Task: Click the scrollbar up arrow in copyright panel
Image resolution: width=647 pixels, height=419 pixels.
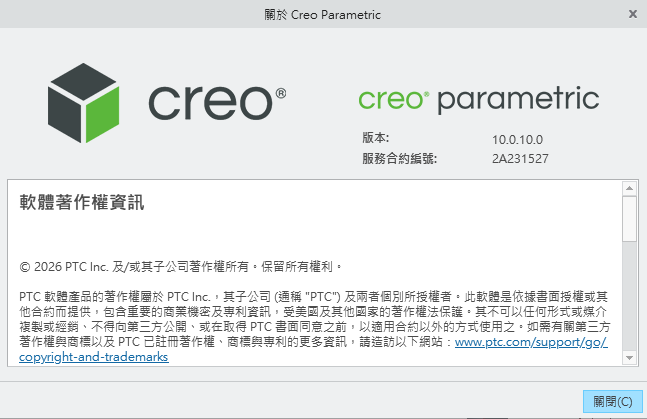Action: [629, 188]
